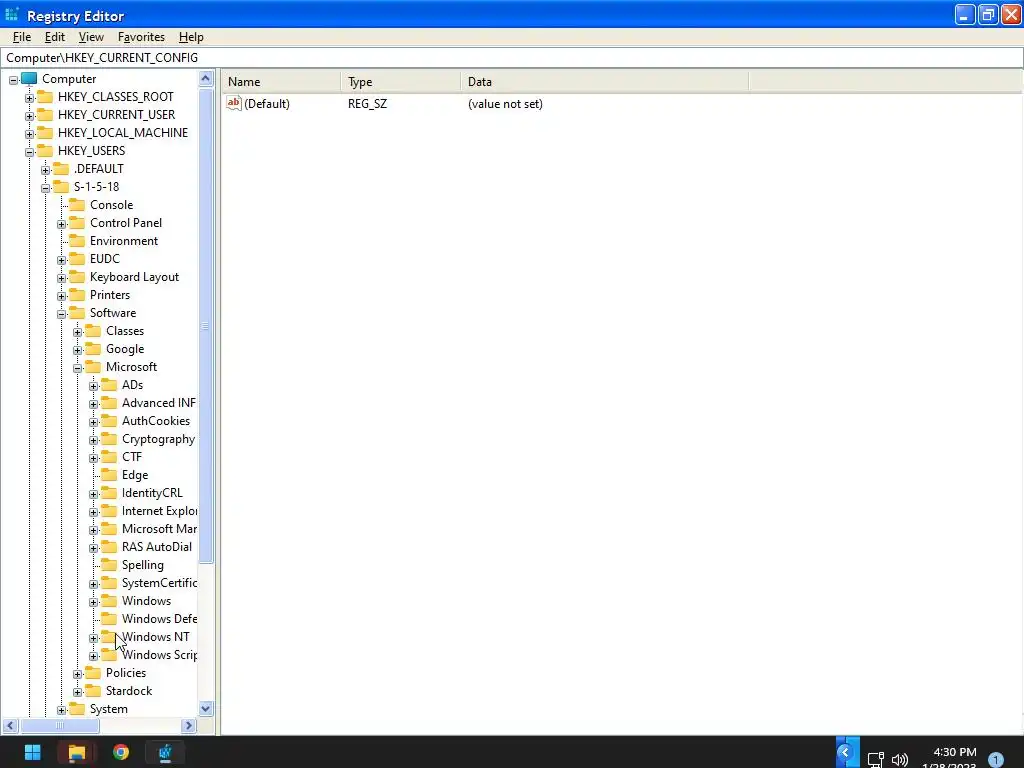The height and width of the screenshot is (768, 1024).
Task: Click the (Default) string value icon
Action: 234,103
